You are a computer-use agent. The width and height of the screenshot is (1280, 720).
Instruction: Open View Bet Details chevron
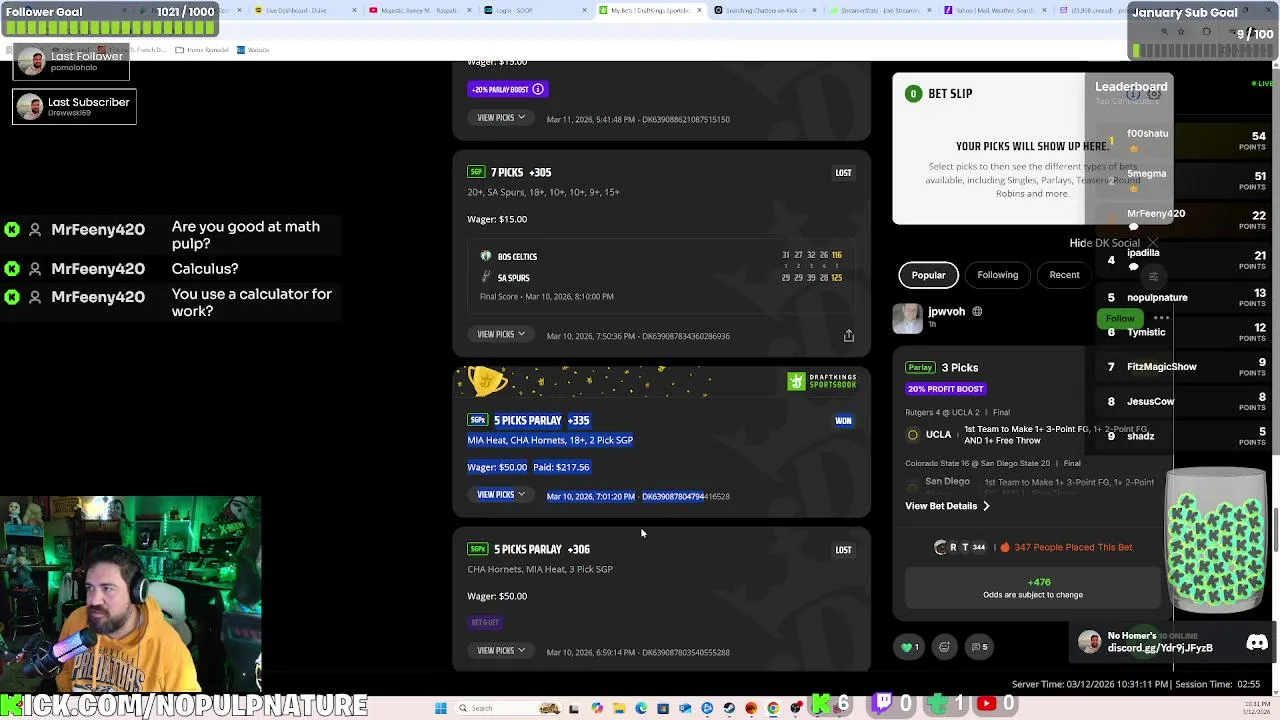[986, 506]
